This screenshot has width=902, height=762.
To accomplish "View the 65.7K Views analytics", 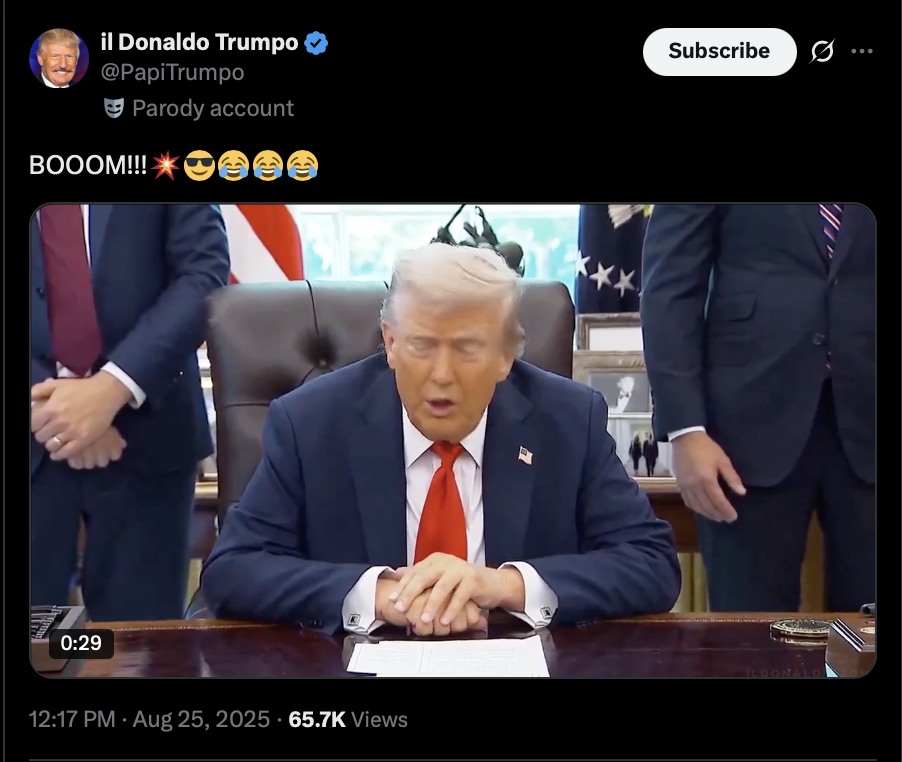I will pyautogui.click(x=348, y=719).
